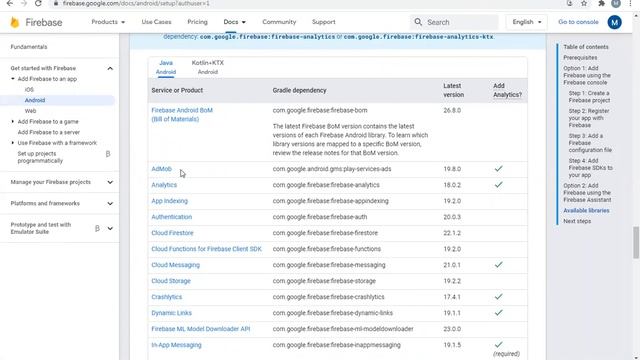Open Add Firebase to a server
Image resolution: width=640 pixels, height=360 pixels.
(x=49, y=132)
